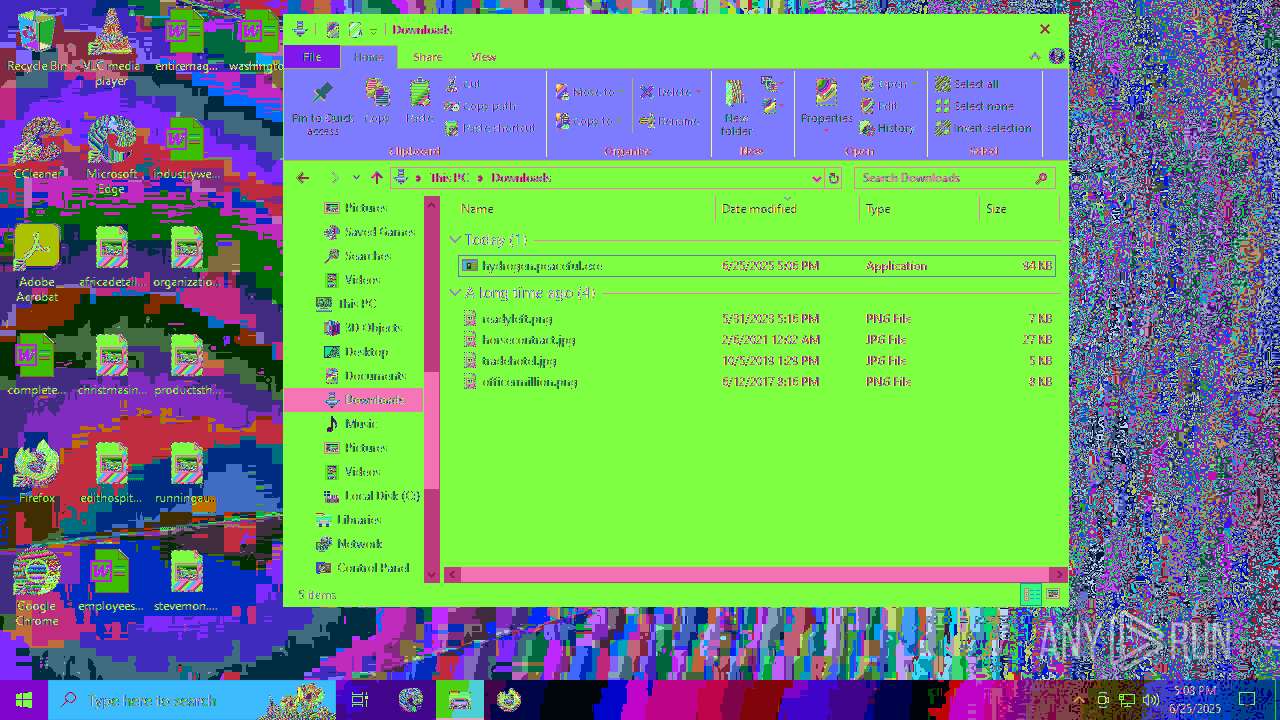Viewport: 1280px width, 720px height.
Task: Select all items in folder
Action: (967, 84)
